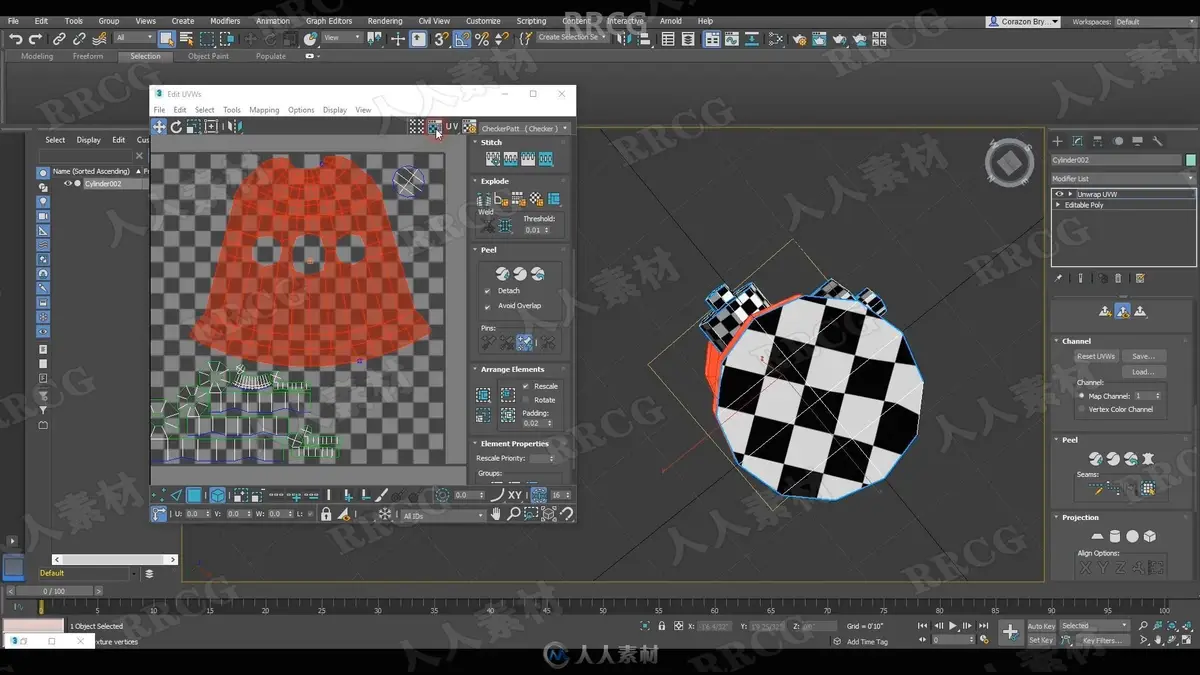The image size is (1200, 675).
Task: Click the Pack Custom arrange icon
Action: [x=484, y=394]
